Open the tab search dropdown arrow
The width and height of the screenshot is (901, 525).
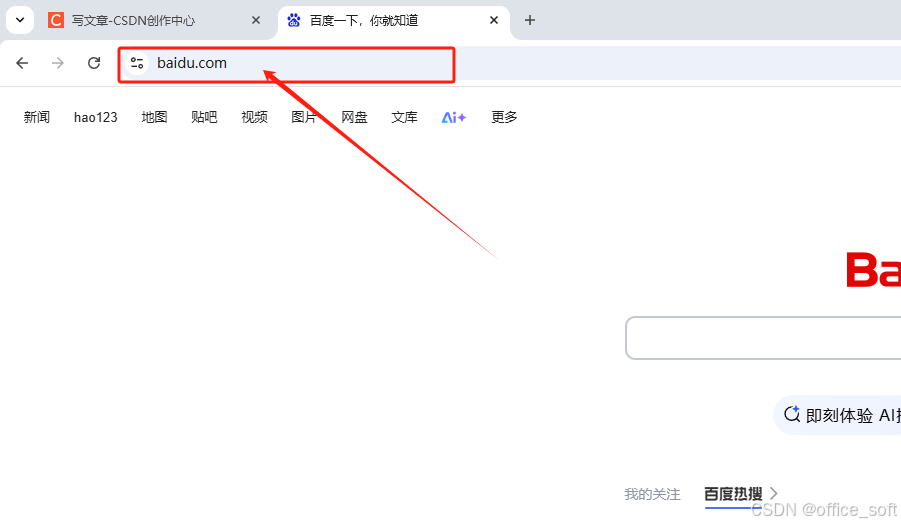pyautogui.click(x=20, y=20)
